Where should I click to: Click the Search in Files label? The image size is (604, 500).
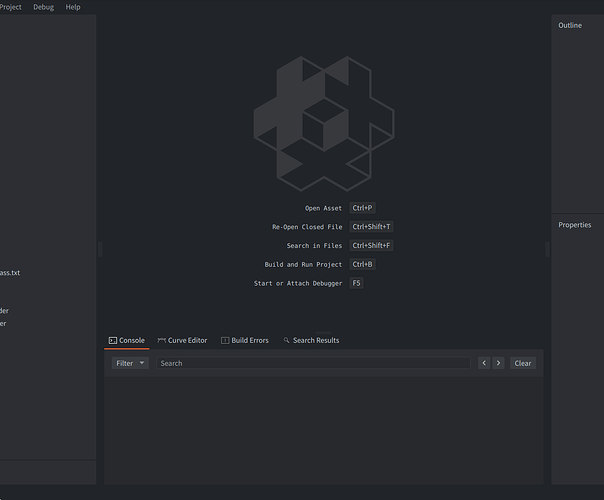tap(314, 246)
